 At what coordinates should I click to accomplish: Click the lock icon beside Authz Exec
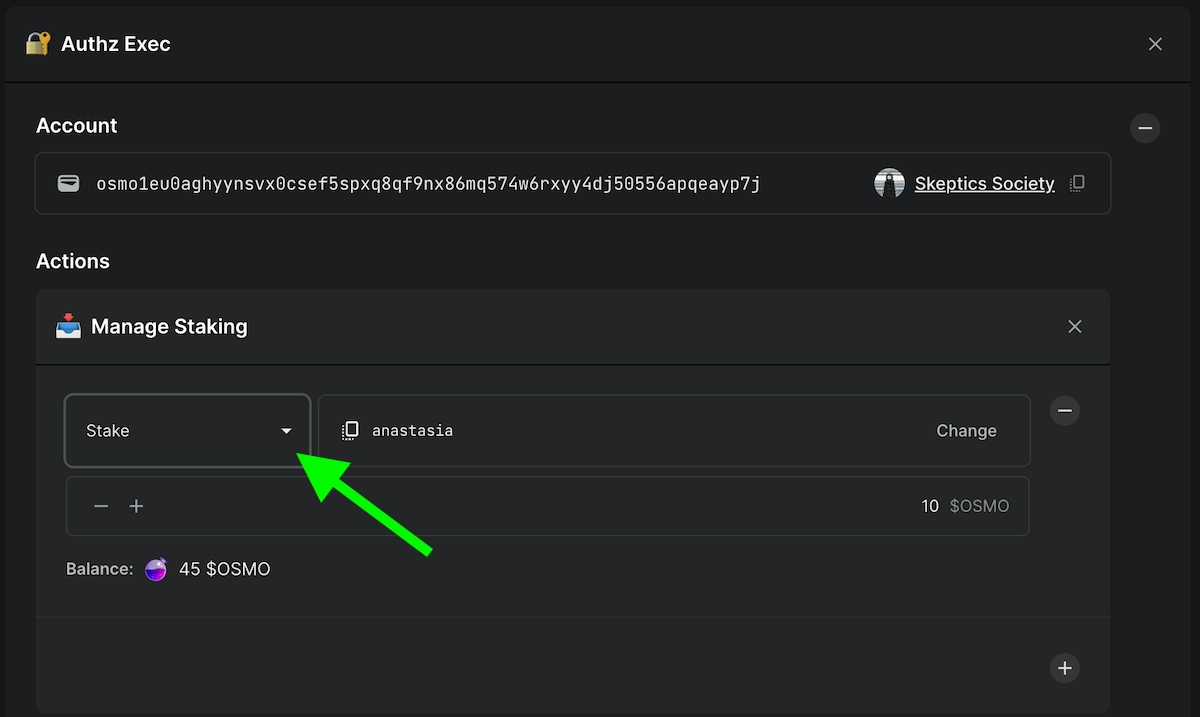(38, 44)
